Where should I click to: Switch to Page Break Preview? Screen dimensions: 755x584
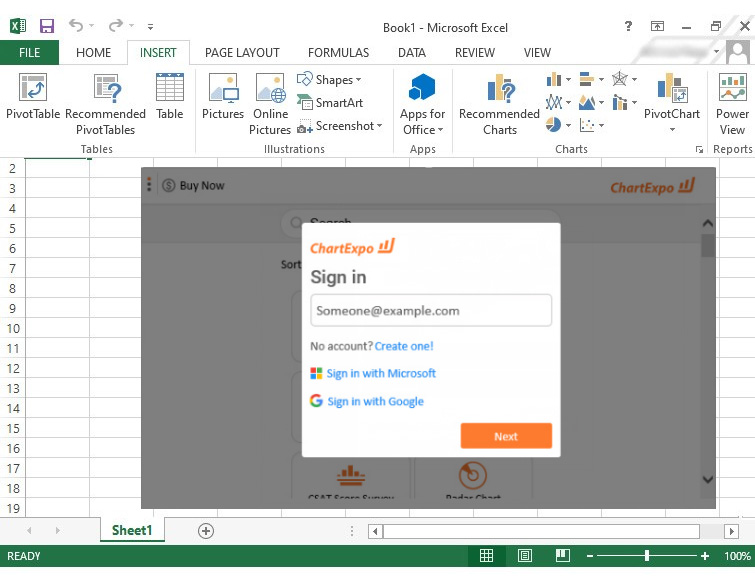[x=562, y=556]
